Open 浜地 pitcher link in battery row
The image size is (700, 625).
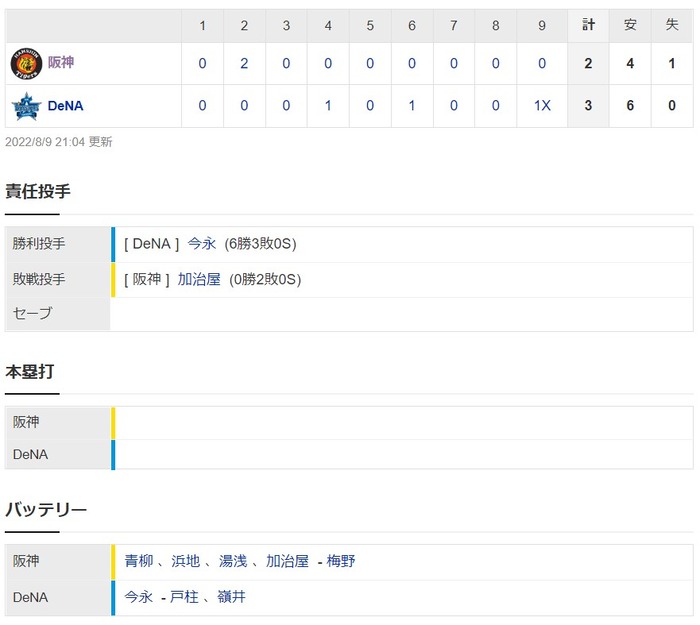[x=186, y=561]
